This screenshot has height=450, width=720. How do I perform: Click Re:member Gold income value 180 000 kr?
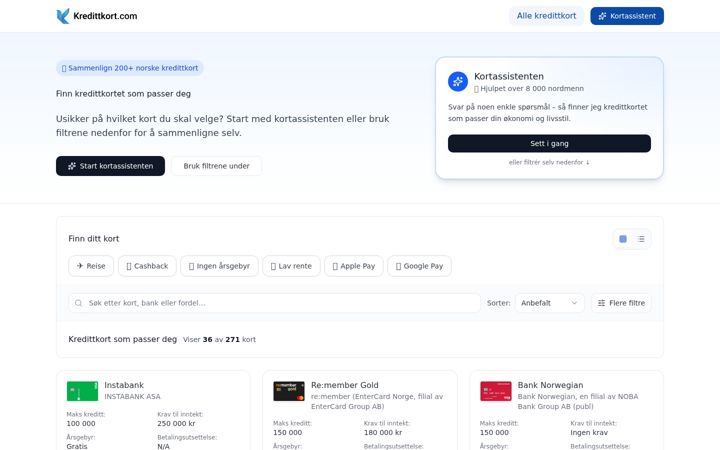pyautogui.click(x=383, y=433)
